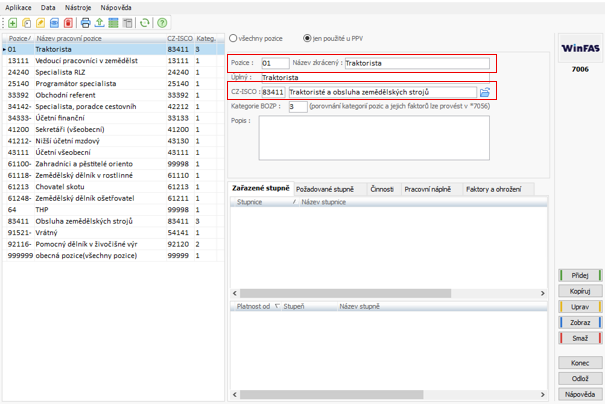606x404 pixels.
Task: Click the printer icon in toolbar
Action: (x=86, y=22)
